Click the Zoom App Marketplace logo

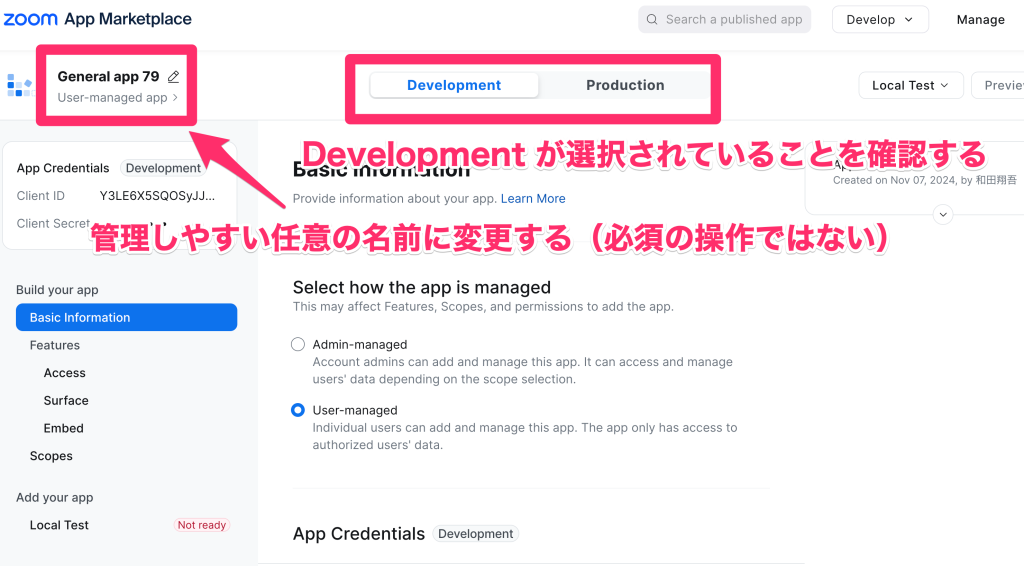98,19
